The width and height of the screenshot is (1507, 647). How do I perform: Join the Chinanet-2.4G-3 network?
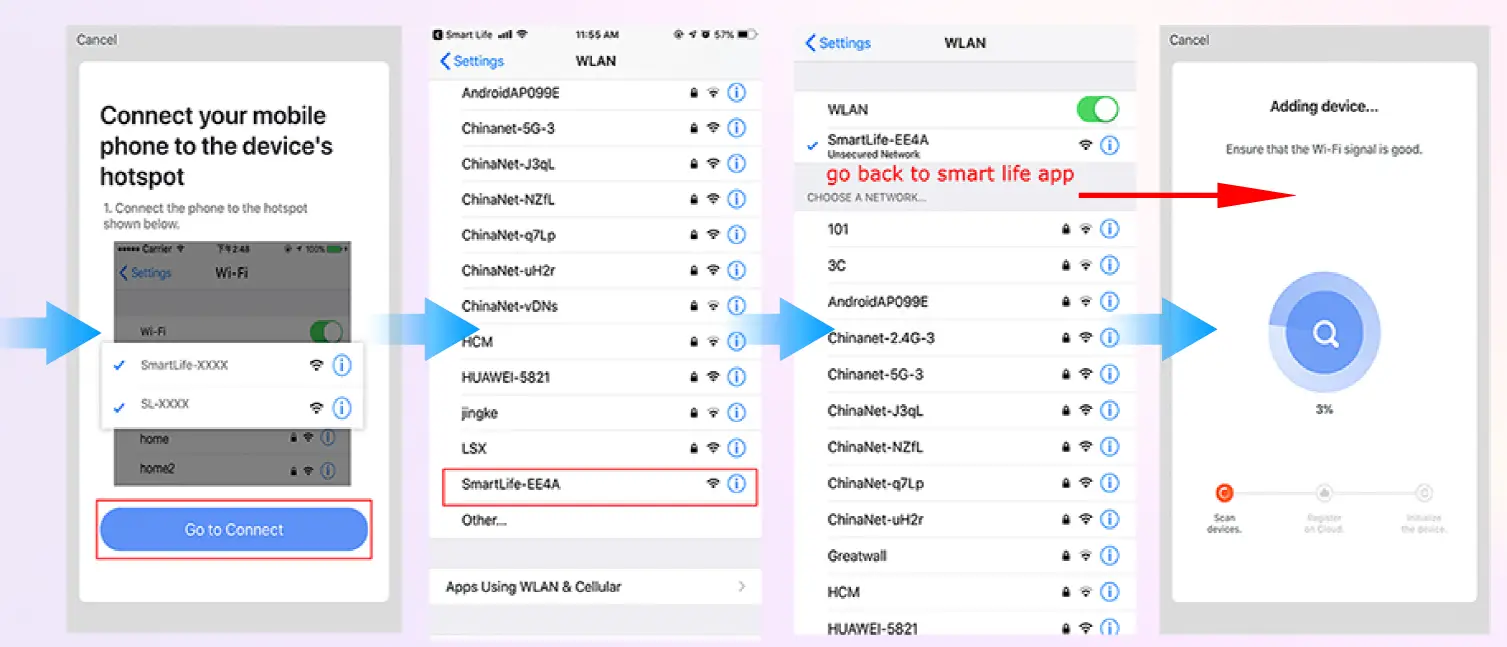(965, 338)
